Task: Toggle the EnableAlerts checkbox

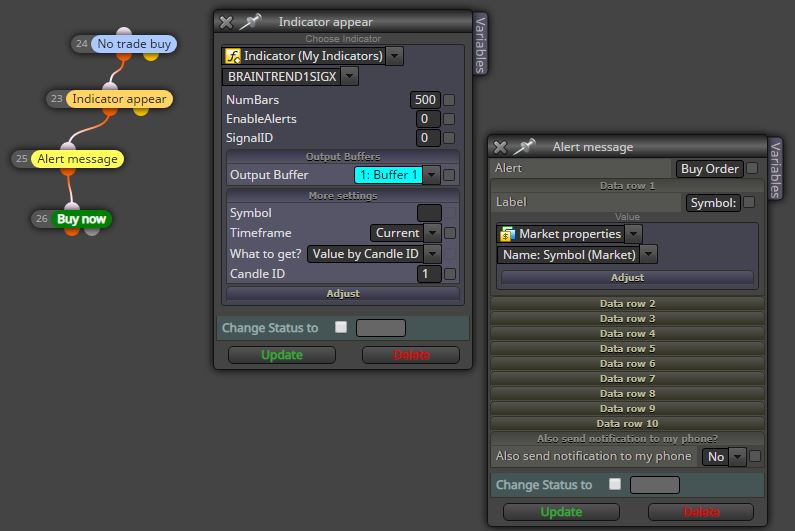Action: pos(449,119)
